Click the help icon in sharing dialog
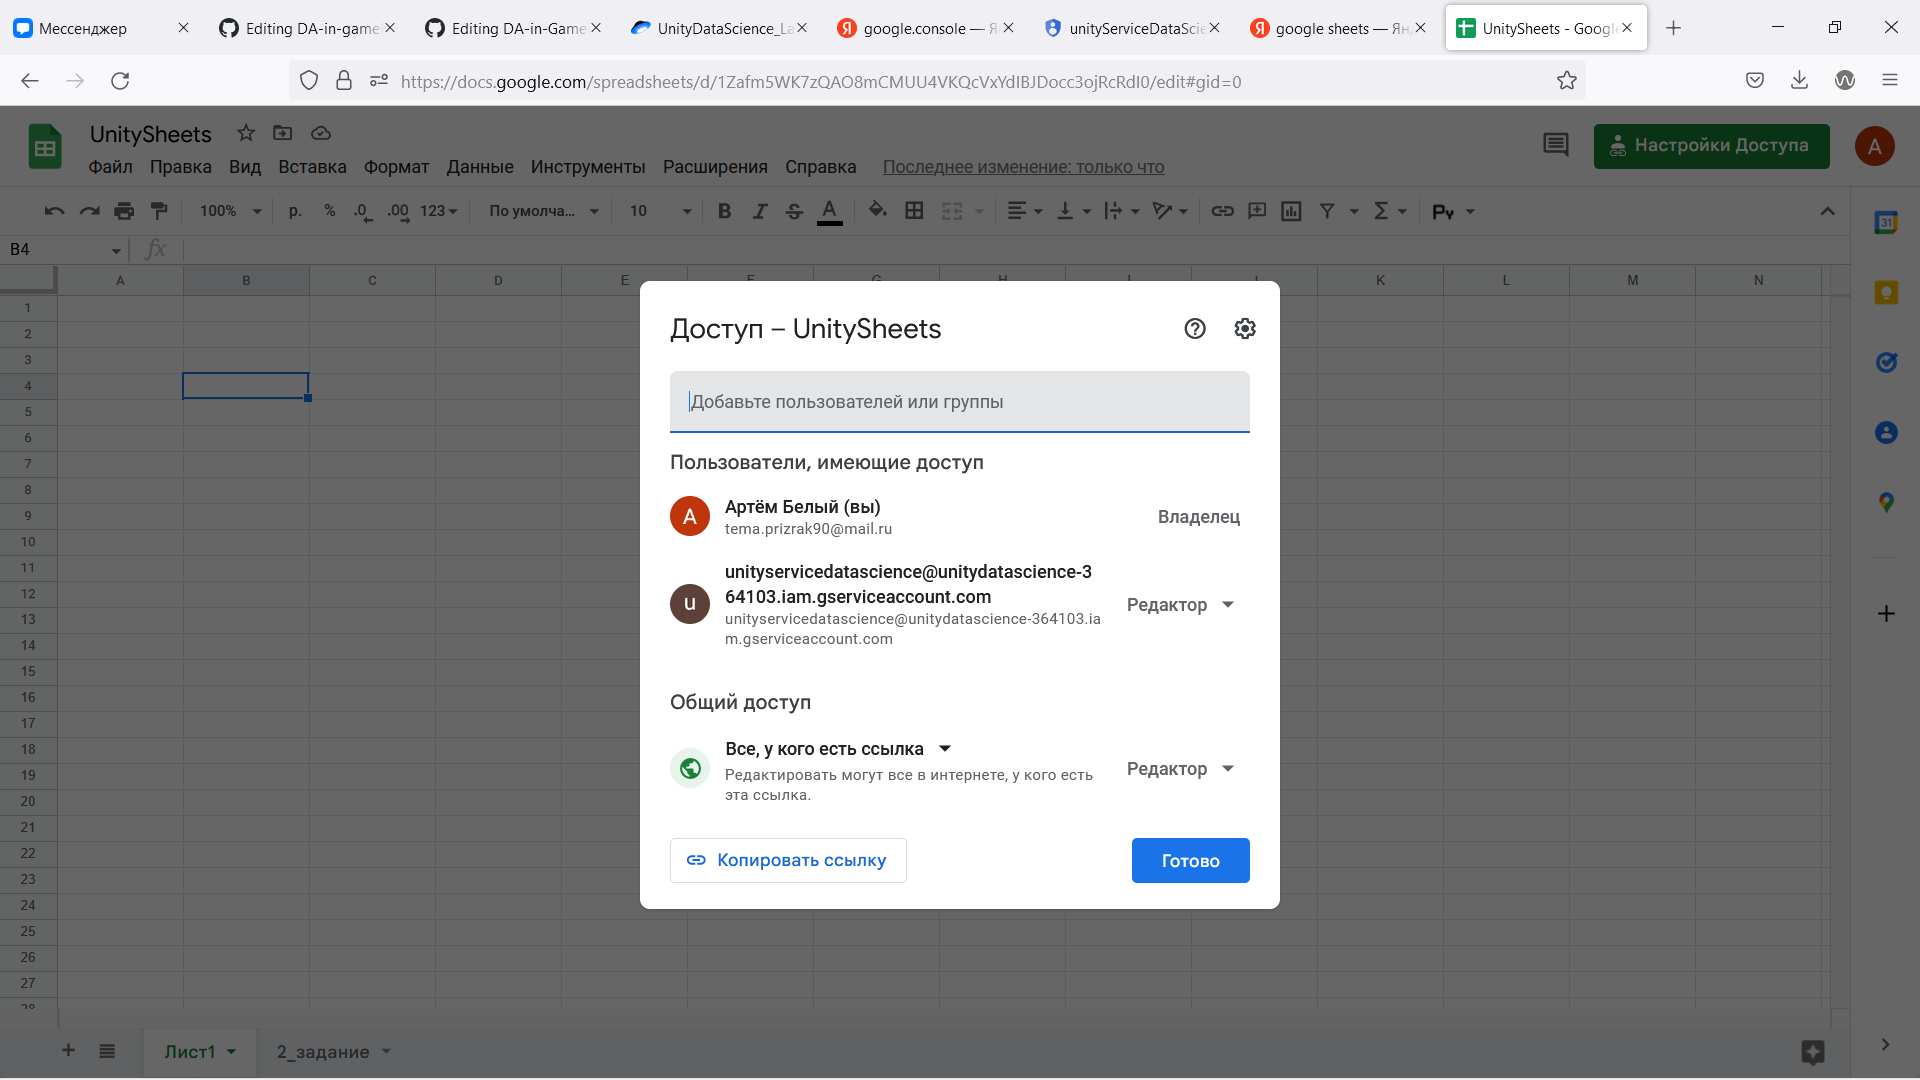Screen dimensions: 1920x1080 pyautogui.click(x=1195, y=329)
